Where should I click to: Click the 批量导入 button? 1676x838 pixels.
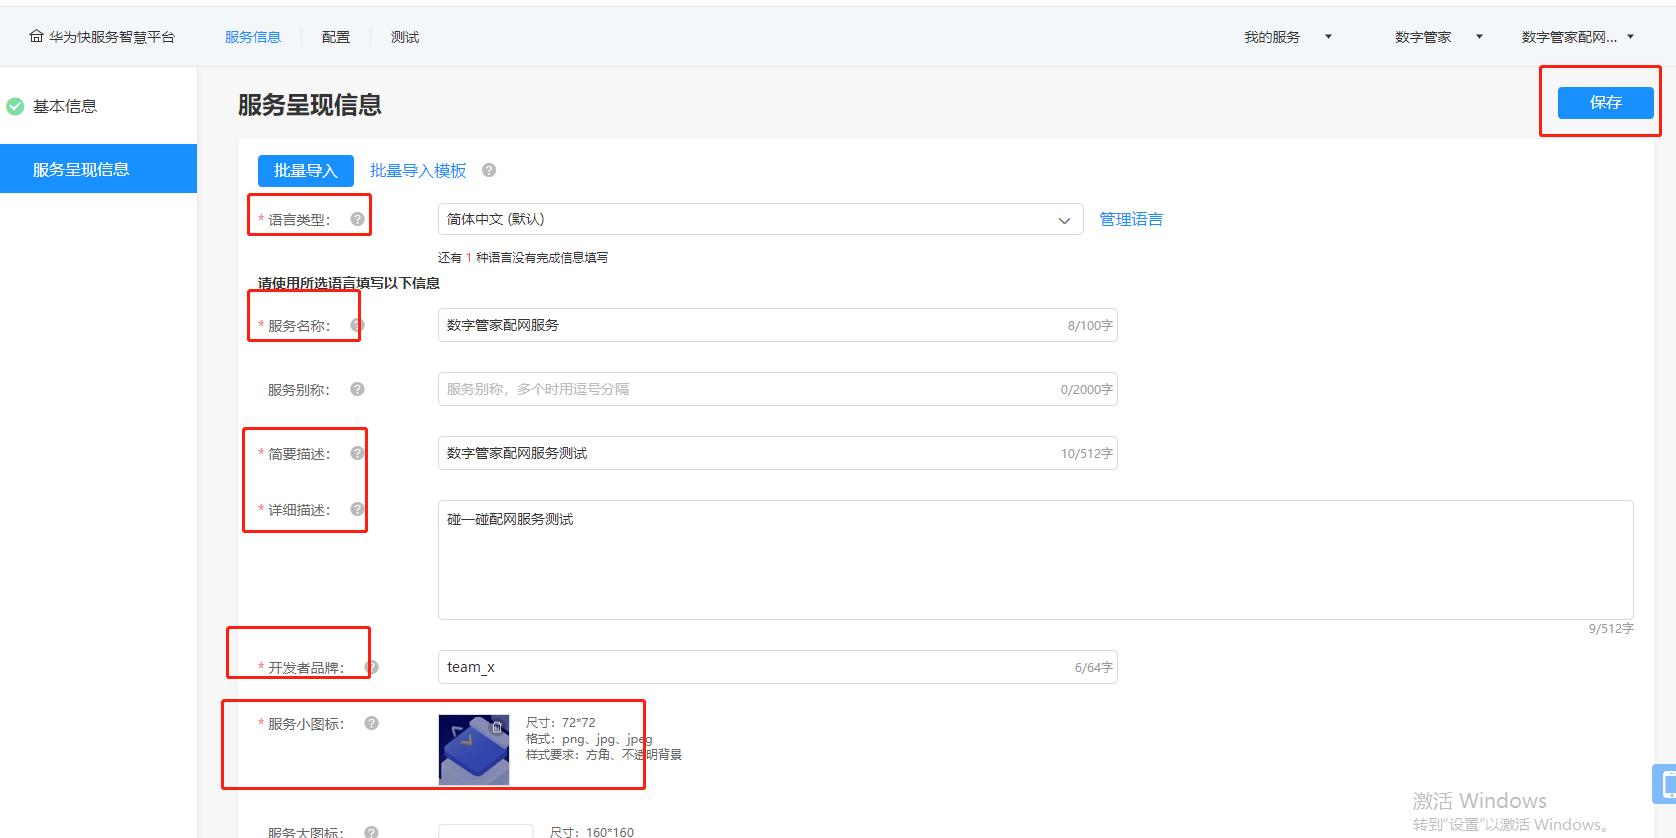click(306, 170)
